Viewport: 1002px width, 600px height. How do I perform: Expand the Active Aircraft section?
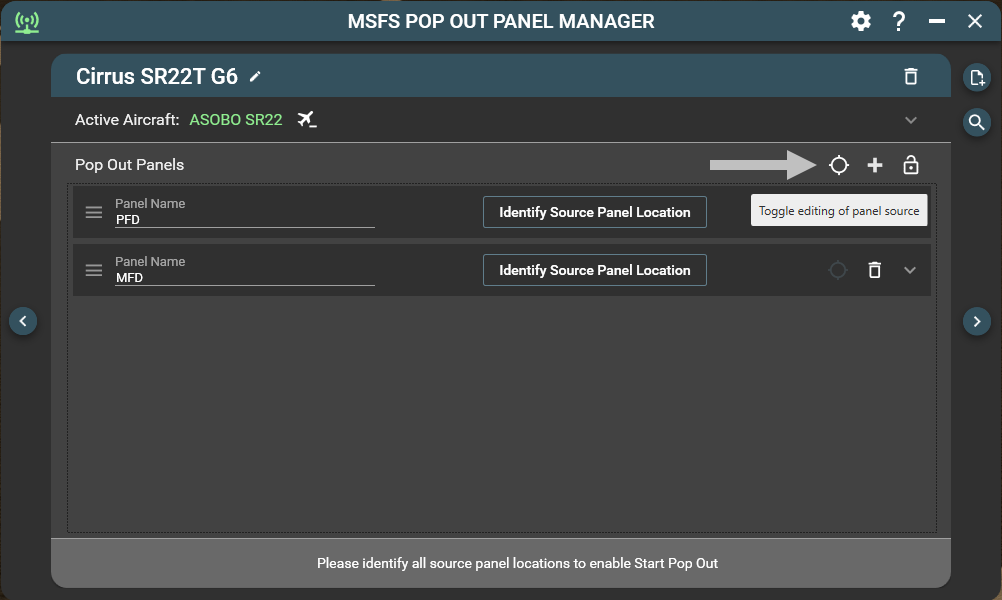910,120
